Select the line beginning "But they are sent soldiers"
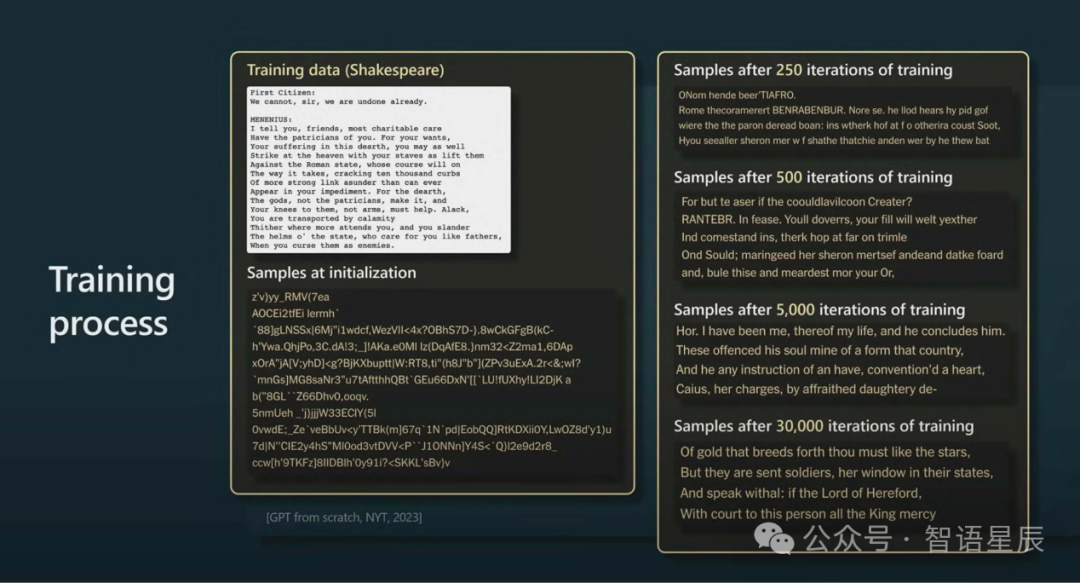 [x=837, y=473]
